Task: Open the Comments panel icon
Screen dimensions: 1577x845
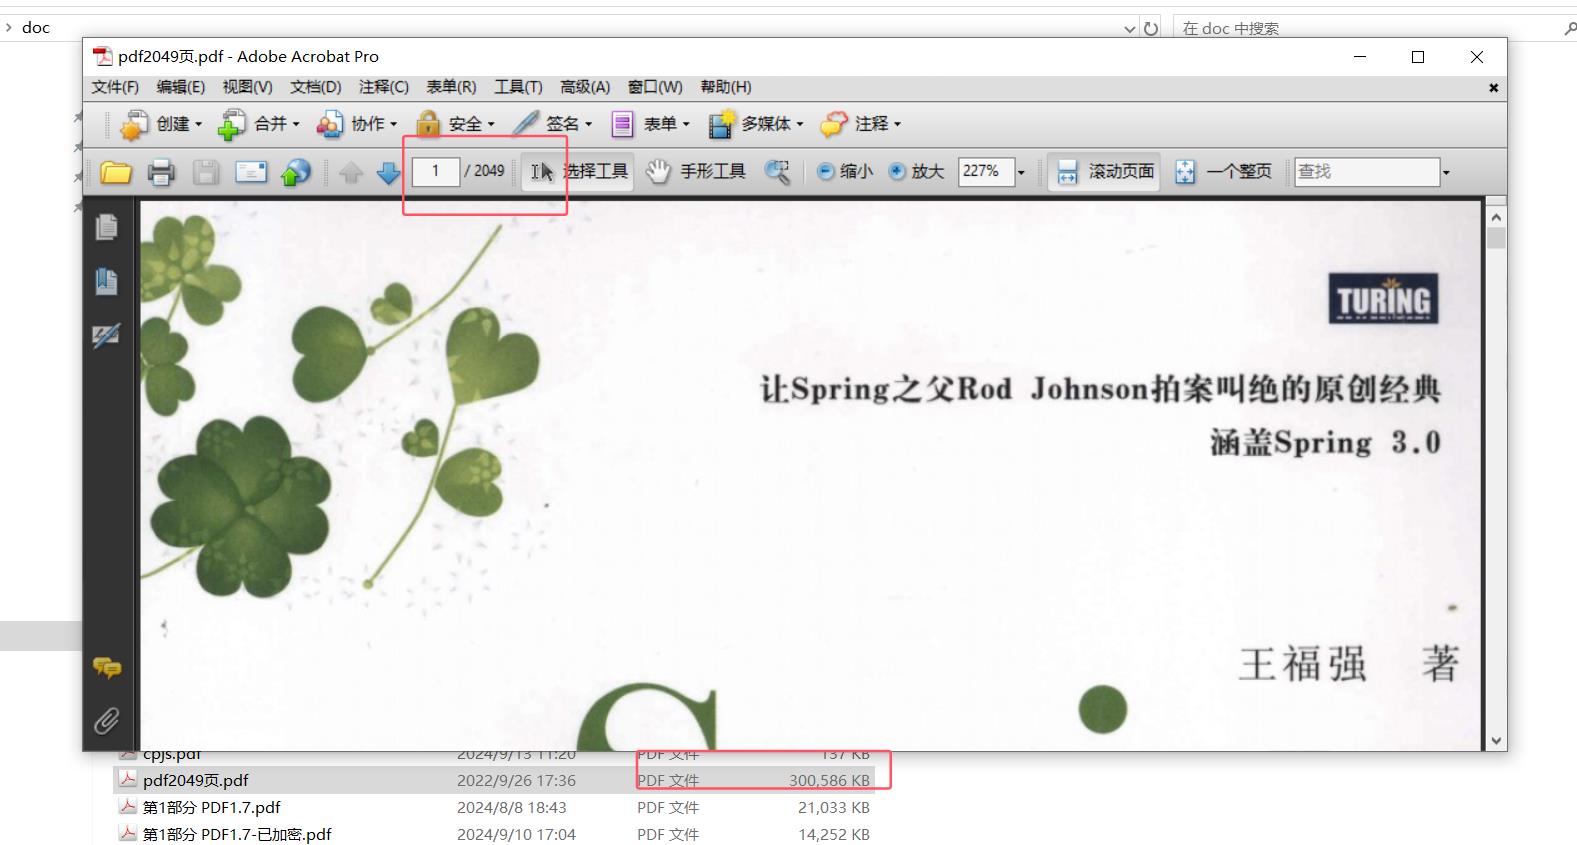Action: (107, 667)
